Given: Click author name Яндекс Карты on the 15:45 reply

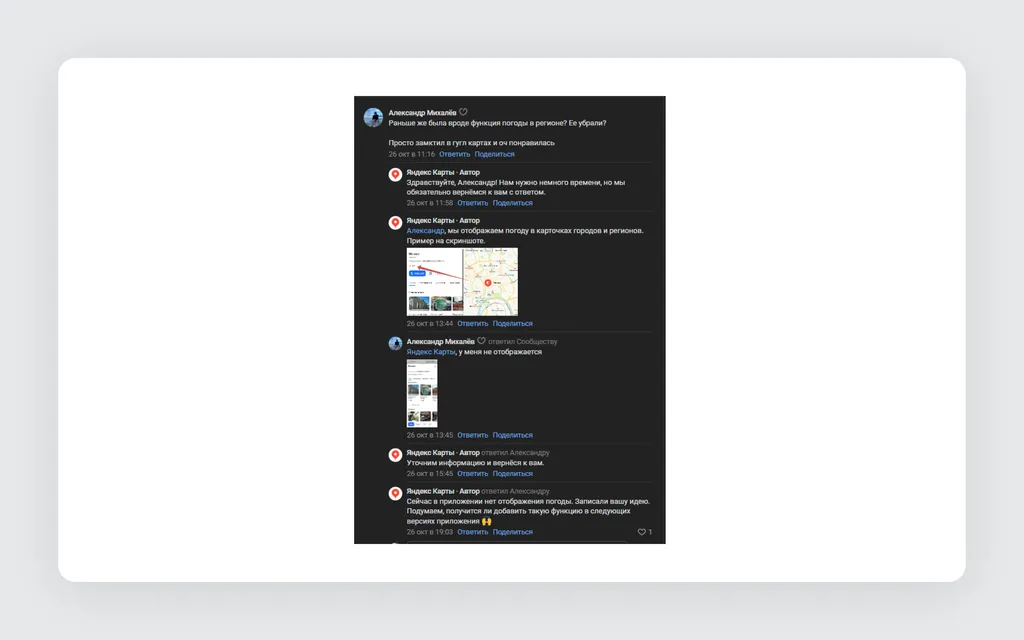Looking at the screenshot, I should coord(430,452).
